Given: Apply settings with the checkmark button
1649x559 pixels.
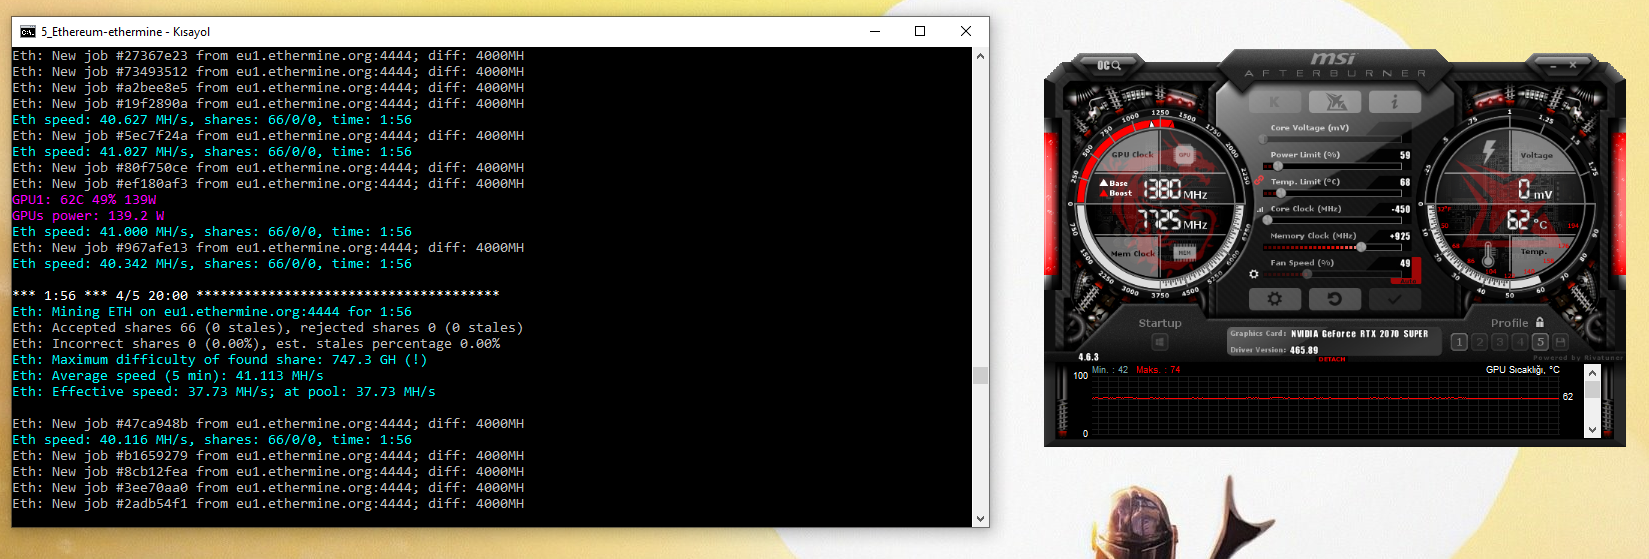Looking at the screenshot, I should pyautogui.click(x=1395, y=299).
